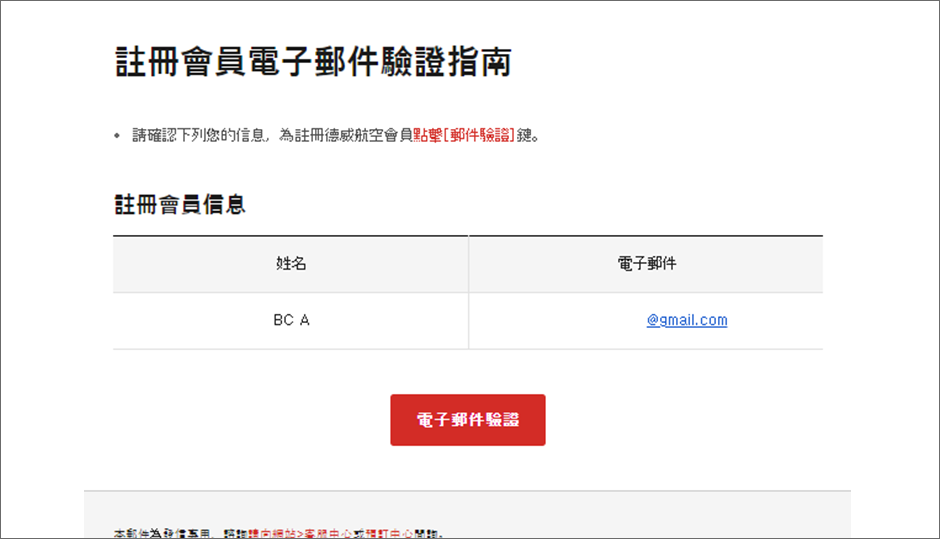Click the 鍵 character after red bracket text
Screen dimensions: 940x539
coord(524,135)
